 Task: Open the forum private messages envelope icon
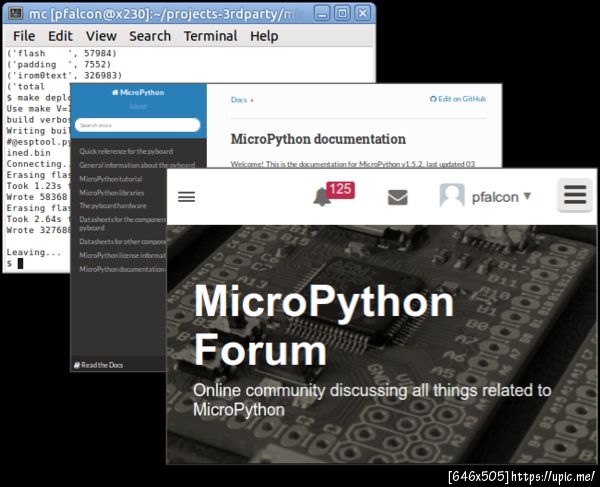tap(398, 197)
